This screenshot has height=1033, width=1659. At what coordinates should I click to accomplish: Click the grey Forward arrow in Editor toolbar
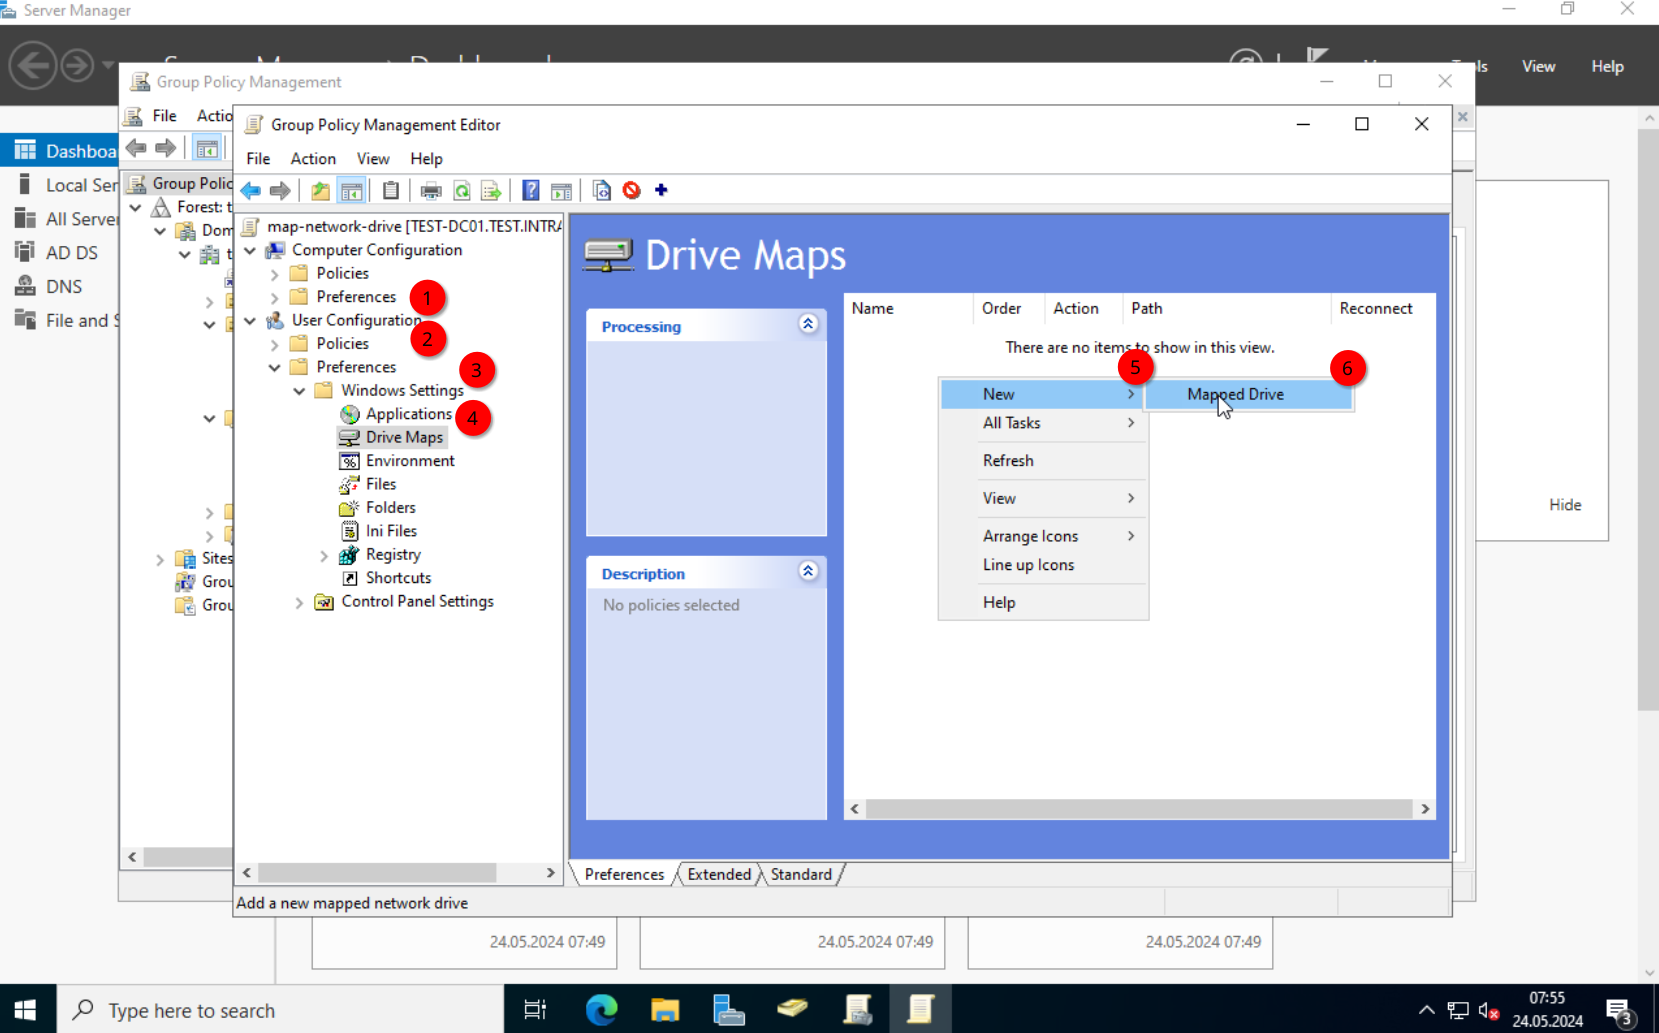(281, 190)
